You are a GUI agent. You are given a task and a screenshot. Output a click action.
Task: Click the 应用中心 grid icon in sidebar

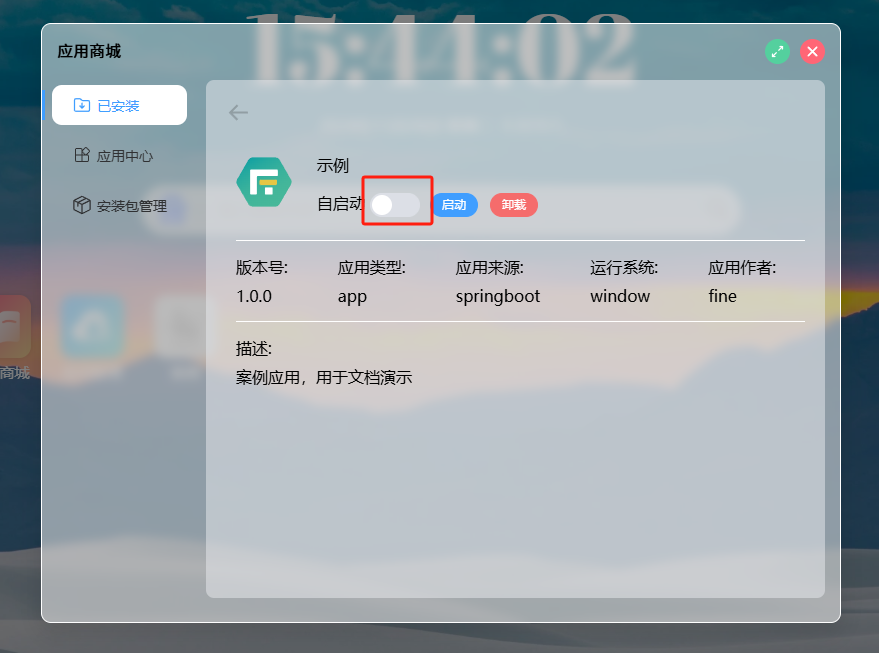[x=81, y=155]
